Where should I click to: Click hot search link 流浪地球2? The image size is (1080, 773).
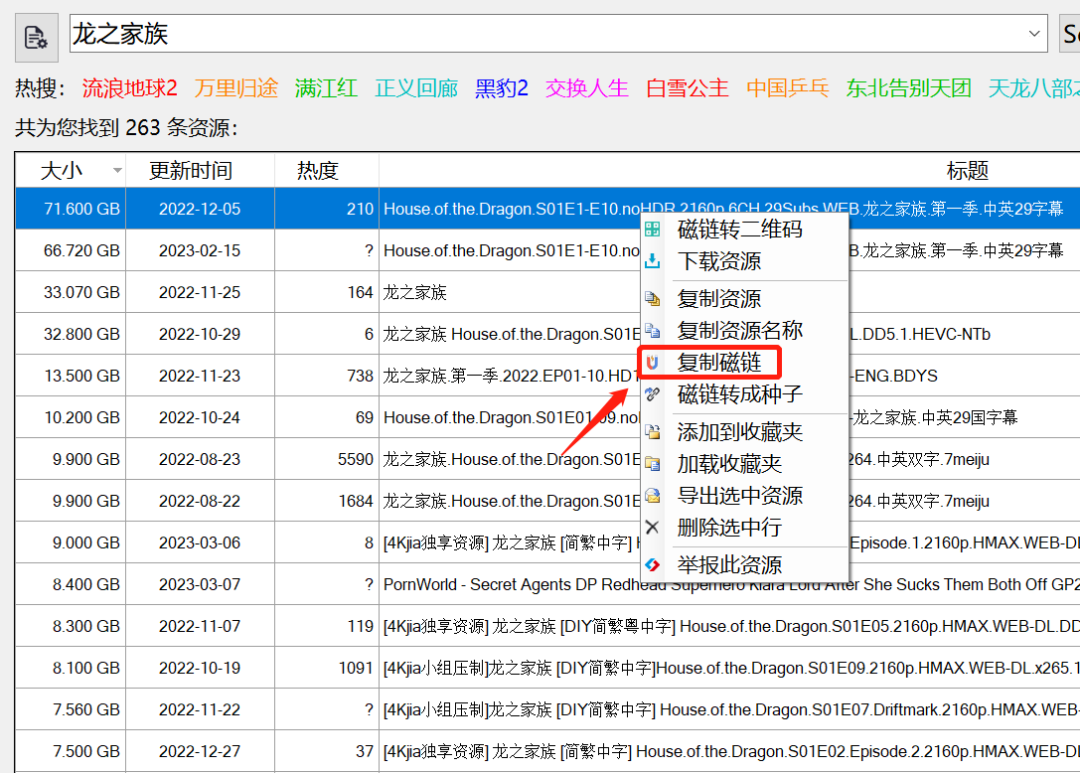129,88
